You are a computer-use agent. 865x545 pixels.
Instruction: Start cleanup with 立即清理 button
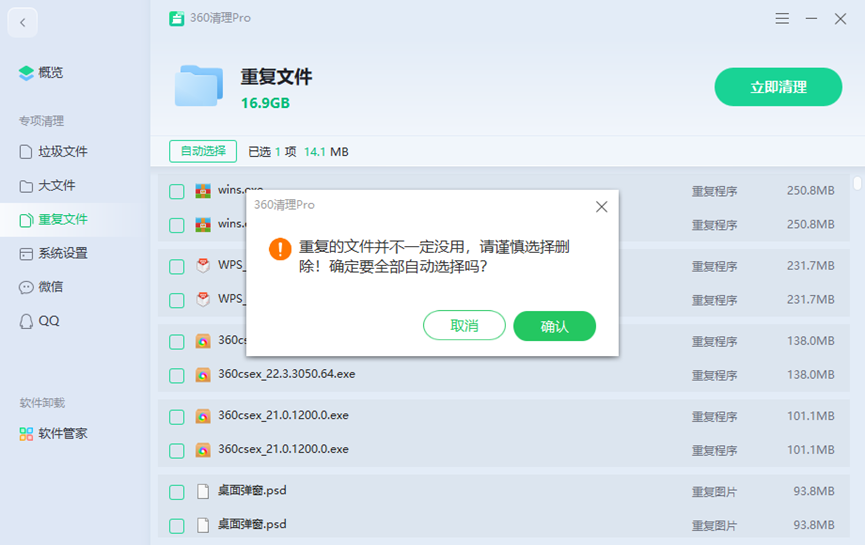tap(778, 87)
